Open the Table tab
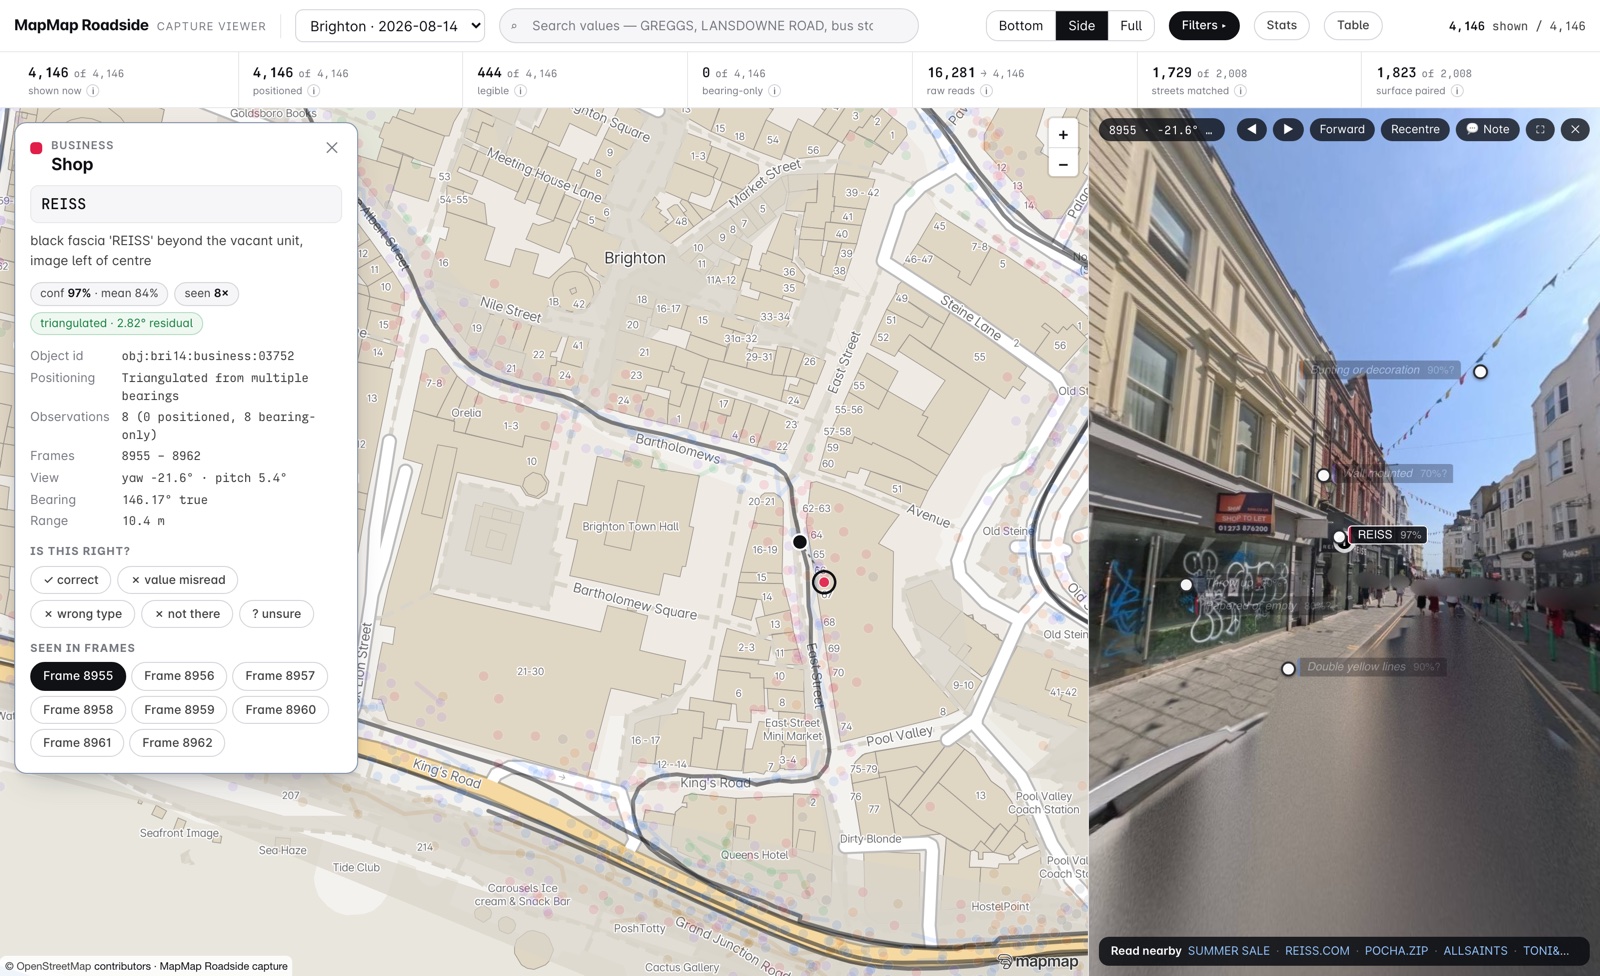This screenshot has height=976, width=1600. point(1353,26)
